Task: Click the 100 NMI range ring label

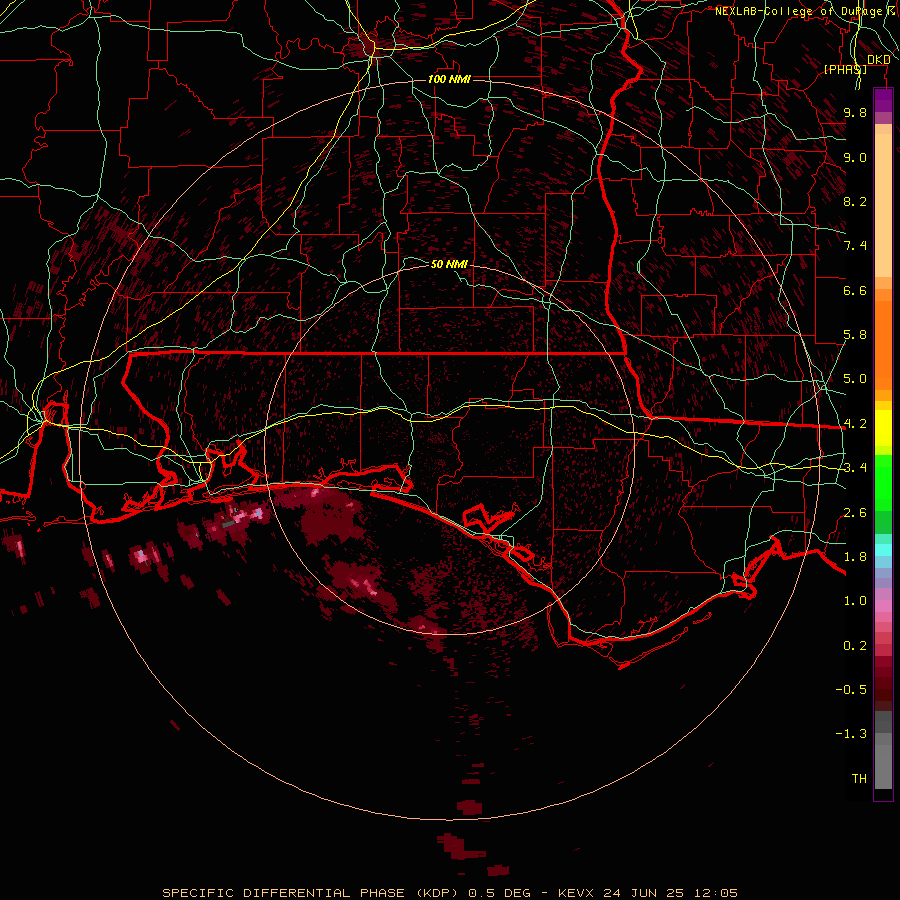Action: coord(449,79)
